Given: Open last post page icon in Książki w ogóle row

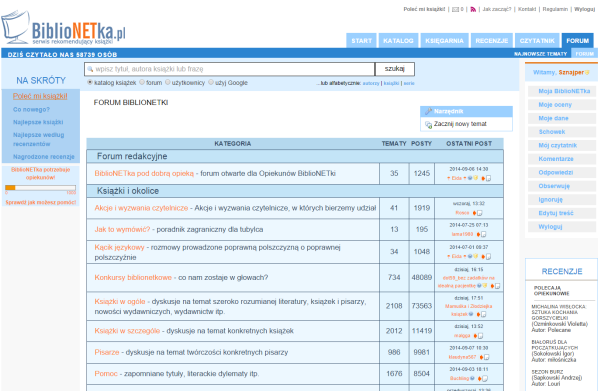Looking at the screenshot, I should (x=483, y=314).
